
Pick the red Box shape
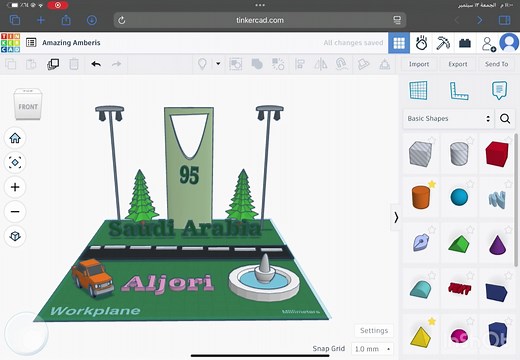tap(497, 154)
